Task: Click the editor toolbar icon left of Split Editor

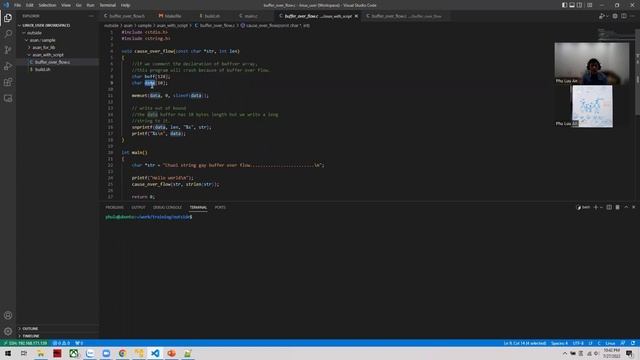Action: point(615,16)
